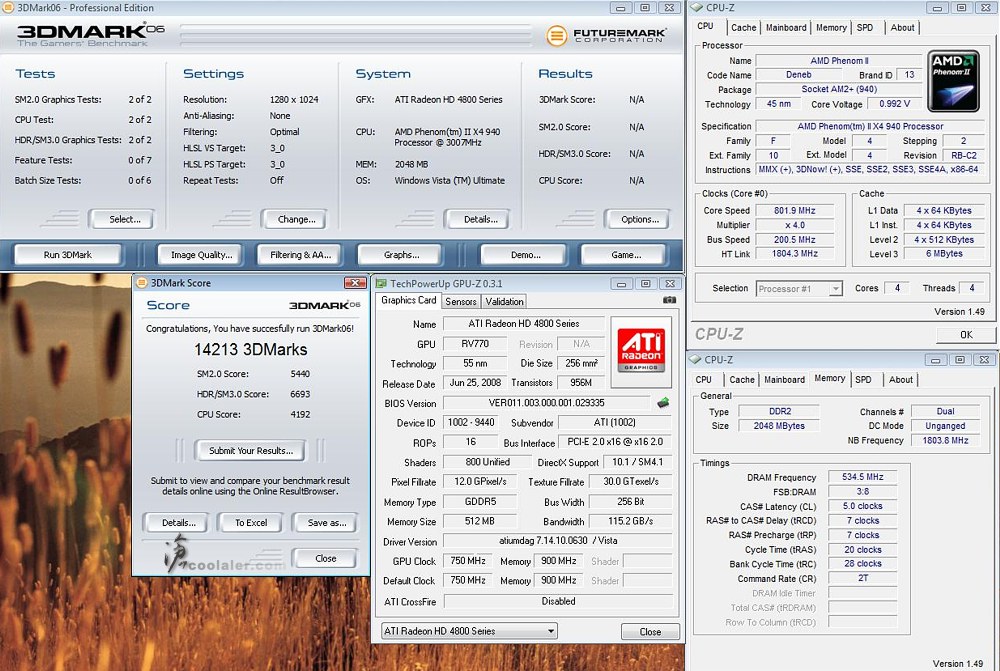Select the Graphics Card tab in GPU-Z
Screen dimensions: 1000x671
(409, 300)
